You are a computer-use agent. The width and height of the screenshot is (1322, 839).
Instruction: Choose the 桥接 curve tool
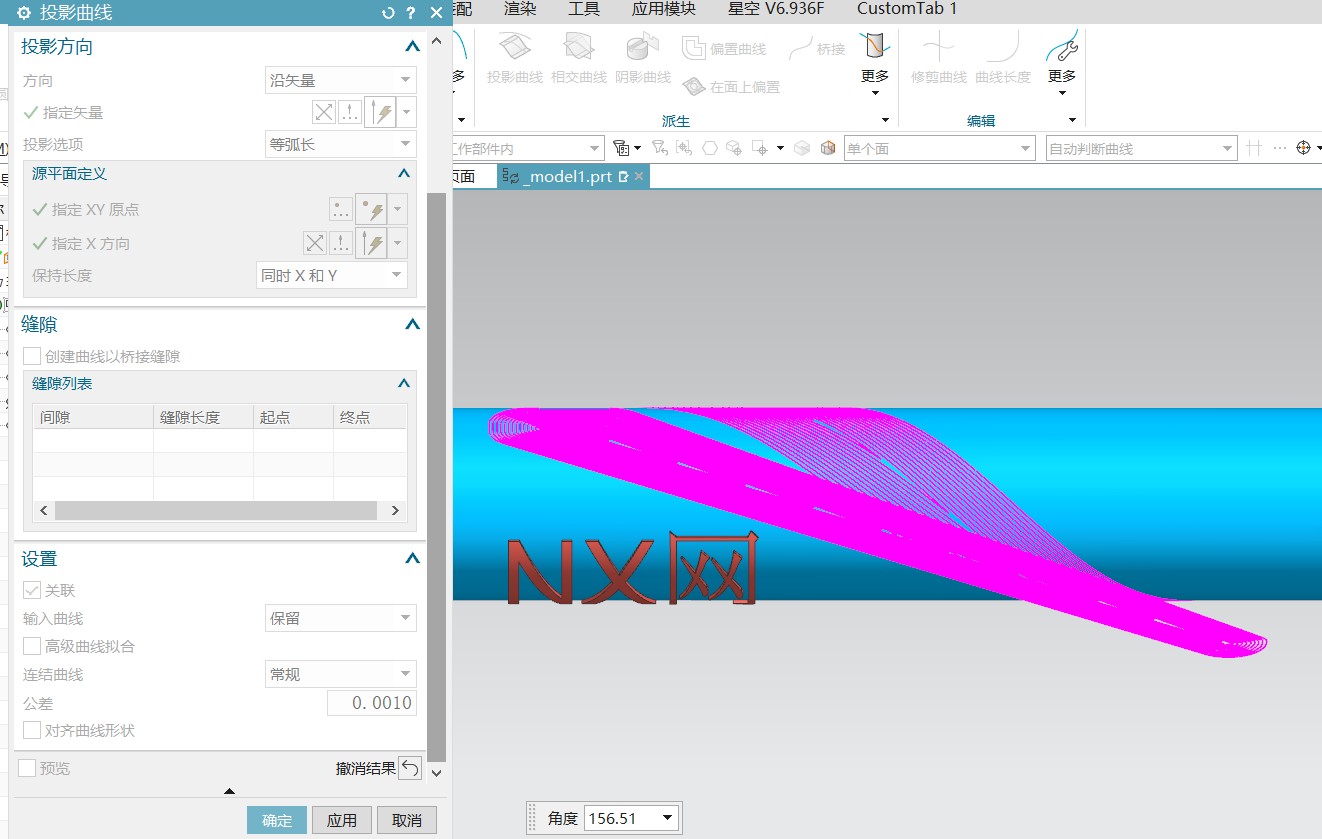point(816,48)
